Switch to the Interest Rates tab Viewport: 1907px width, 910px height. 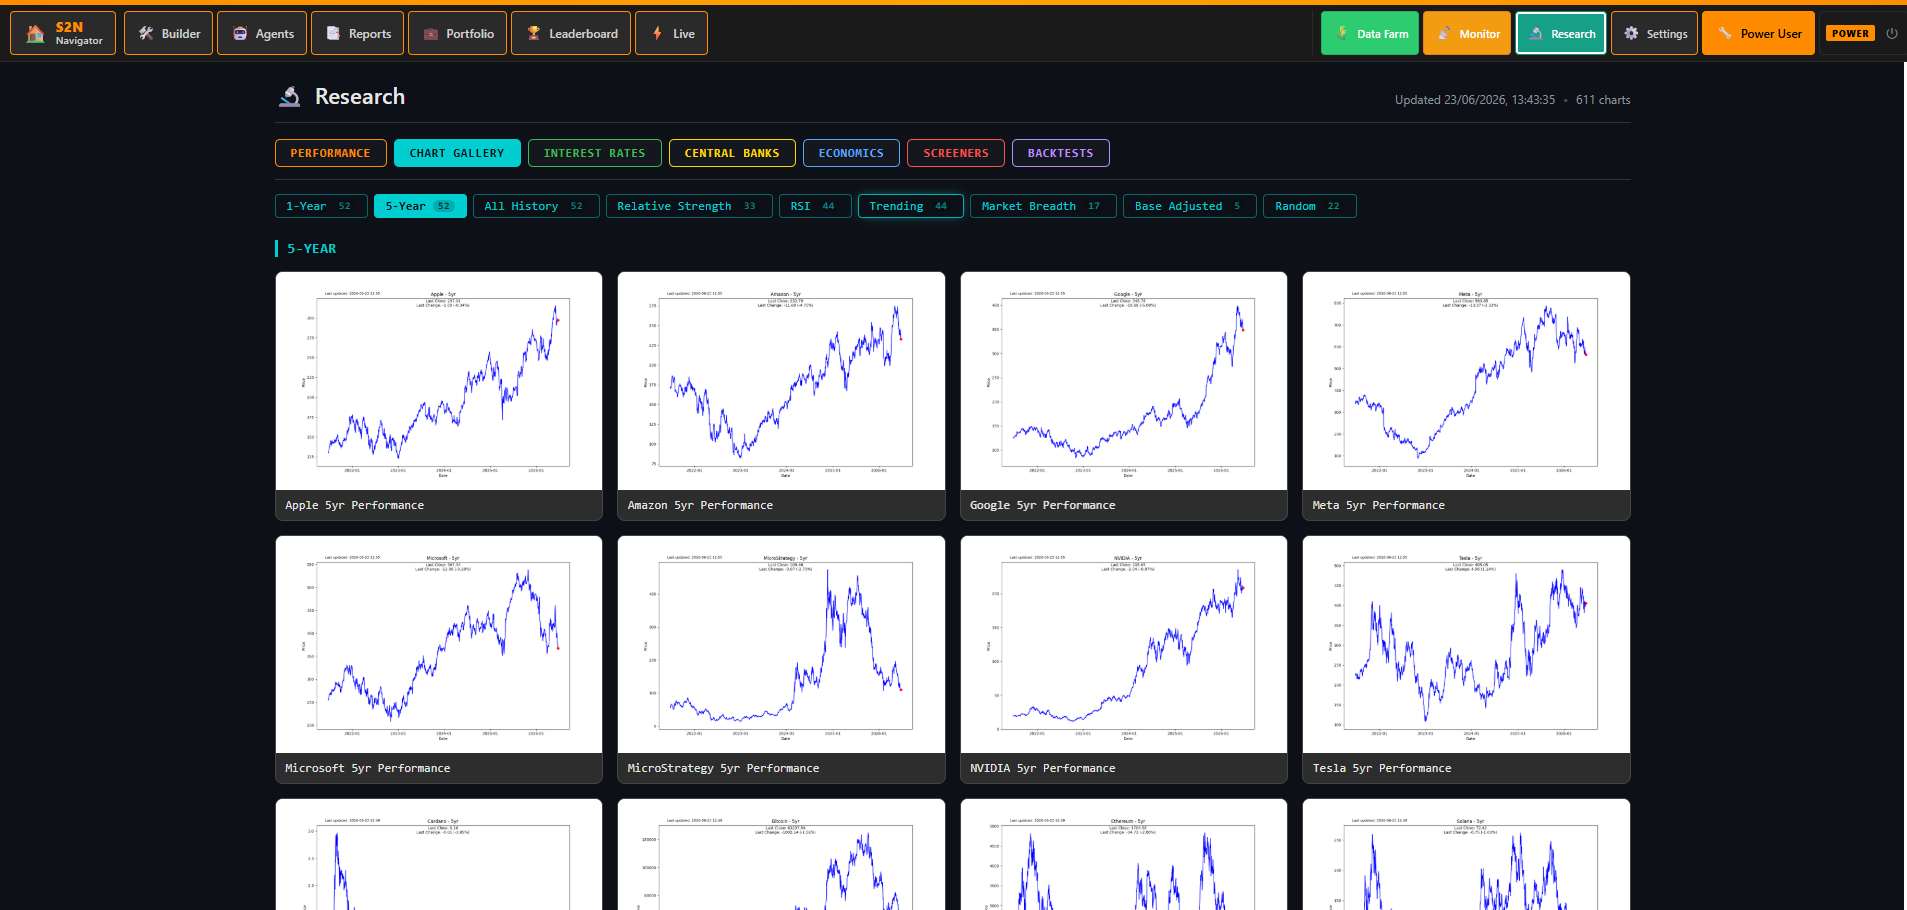(x=594, y=153)
